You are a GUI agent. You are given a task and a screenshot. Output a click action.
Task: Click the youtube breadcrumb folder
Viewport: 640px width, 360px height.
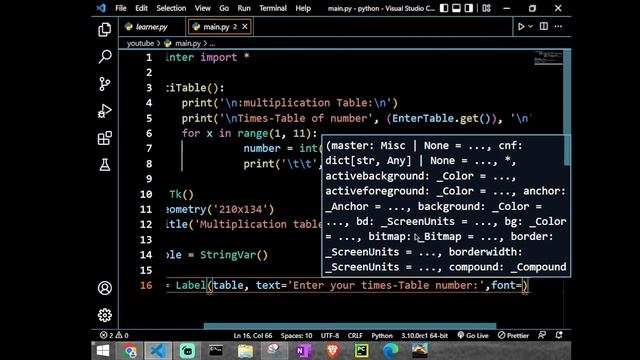click(x=140, y=43)
